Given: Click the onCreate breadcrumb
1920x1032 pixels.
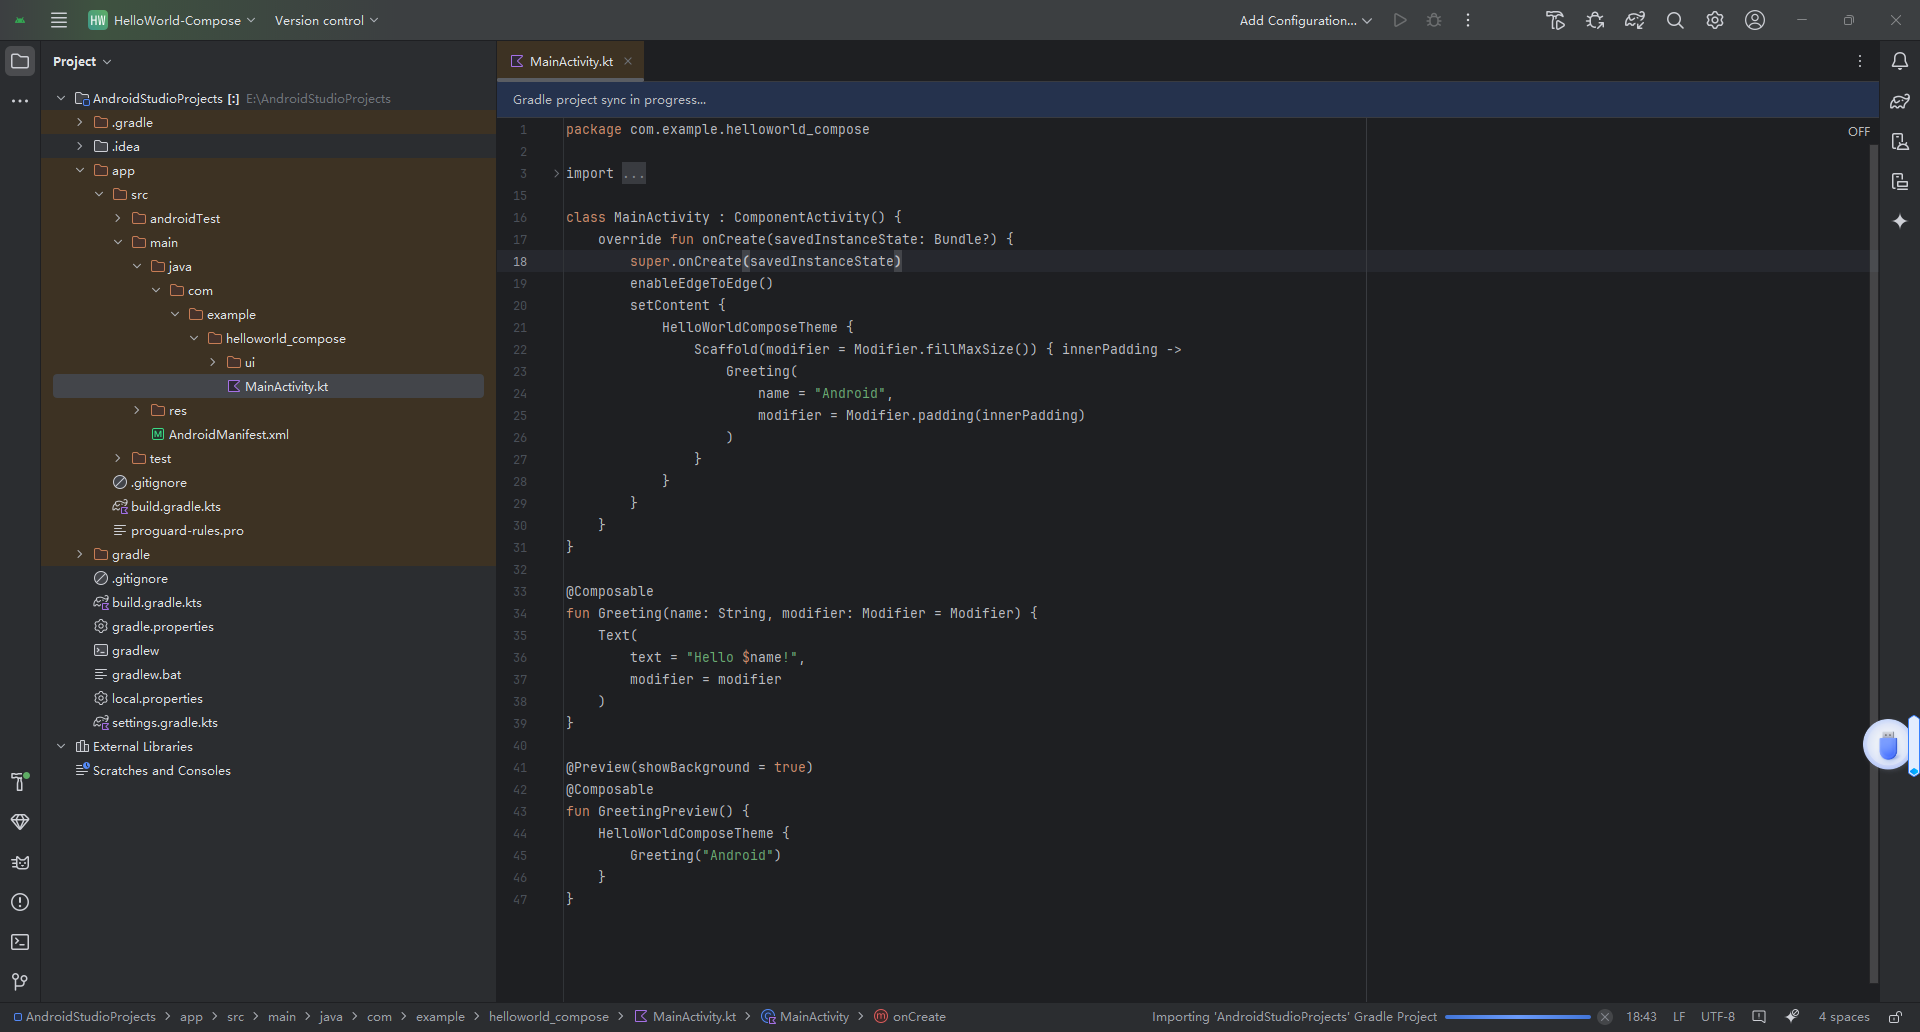Looking at the screenshot, I should (910, 1016).
